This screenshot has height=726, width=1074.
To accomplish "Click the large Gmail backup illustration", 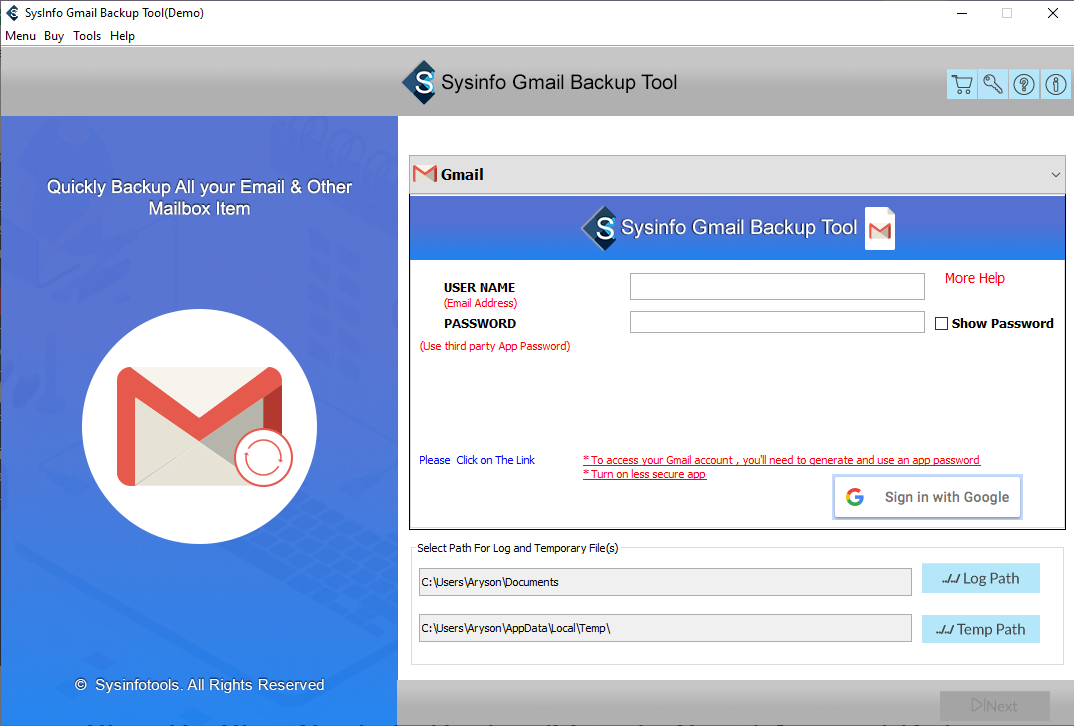I will point(199,426).
